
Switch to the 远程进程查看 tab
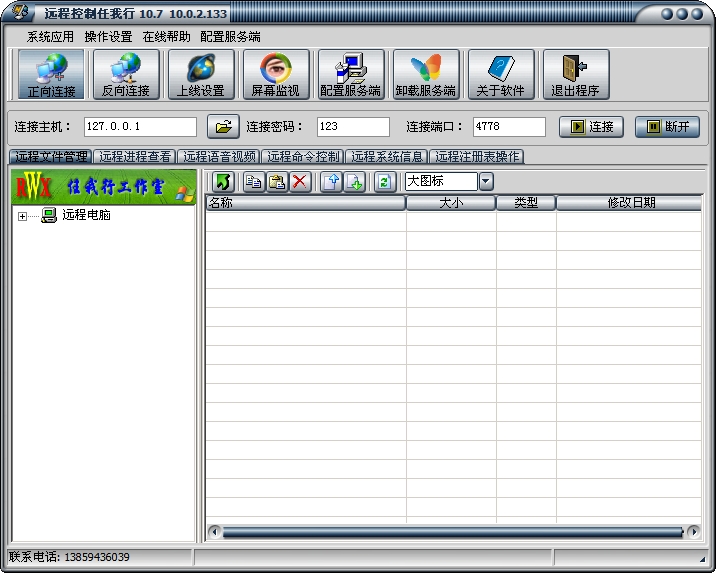point(135,157)
